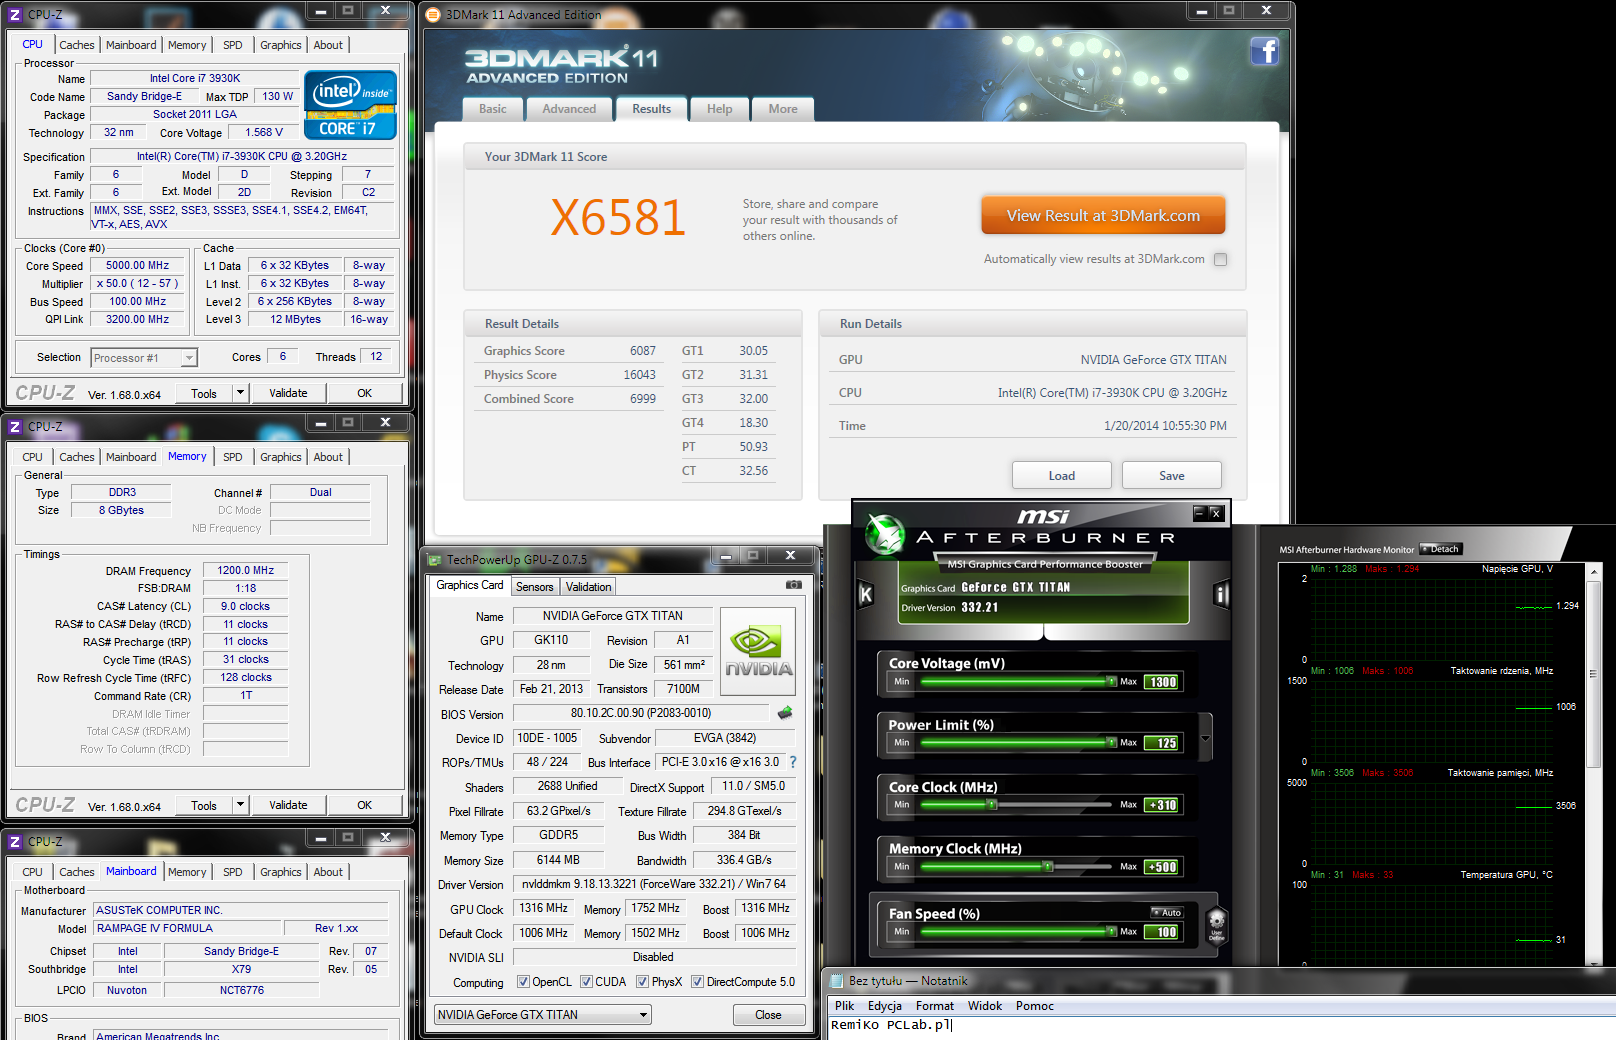Viewport: 1616px width, 1040px height.
Task: Toggle the OpenCL checkbox in GPU-Z
Action: (x=523, y=982)
